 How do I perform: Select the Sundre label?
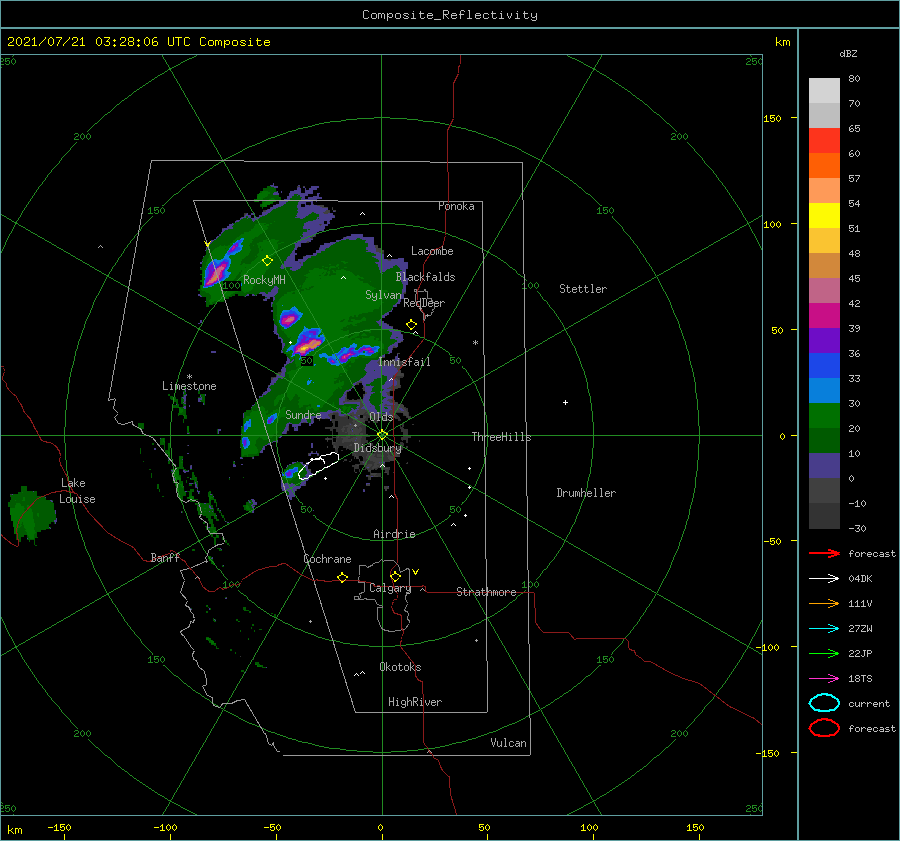point(303,414)
